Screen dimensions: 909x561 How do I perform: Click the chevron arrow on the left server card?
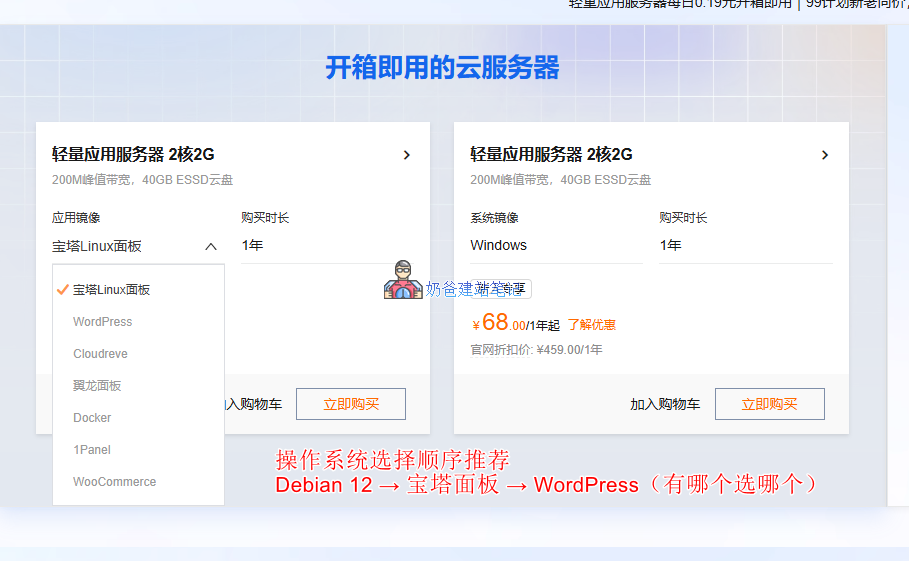tap(406, 155)
